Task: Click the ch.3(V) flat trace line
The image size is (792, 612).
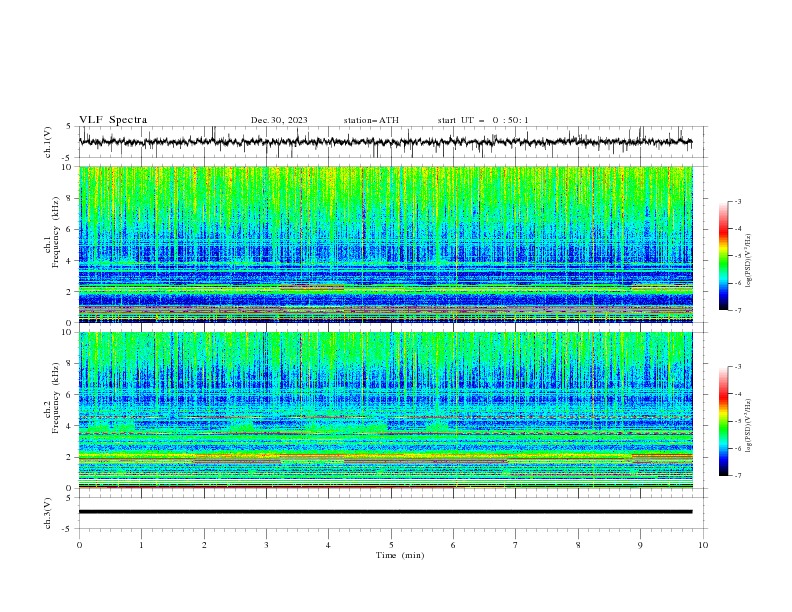Action: 385,512
